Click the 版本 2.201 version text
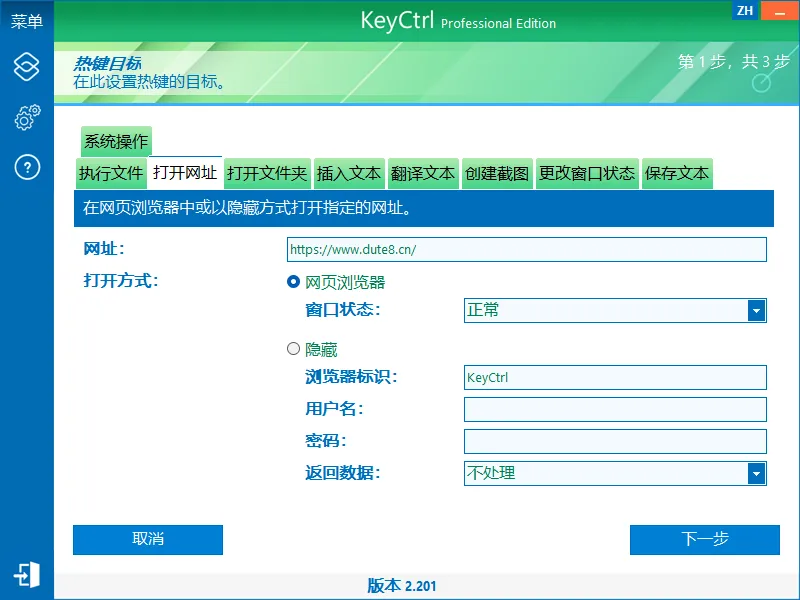Image resolution: width=800 pixels, height=600 pixels. (x=402, y=585)
